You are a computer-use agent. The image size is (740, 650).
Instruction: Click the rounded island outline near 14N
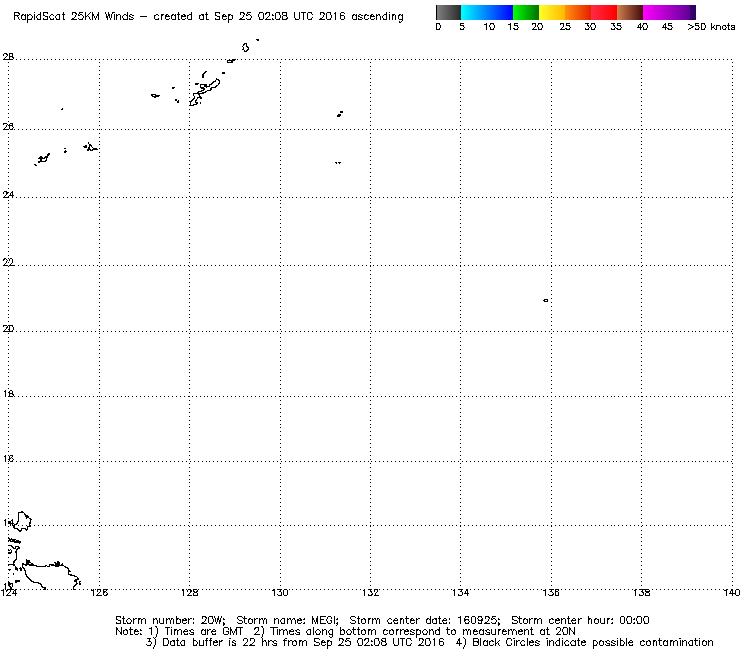coord(22,521)
